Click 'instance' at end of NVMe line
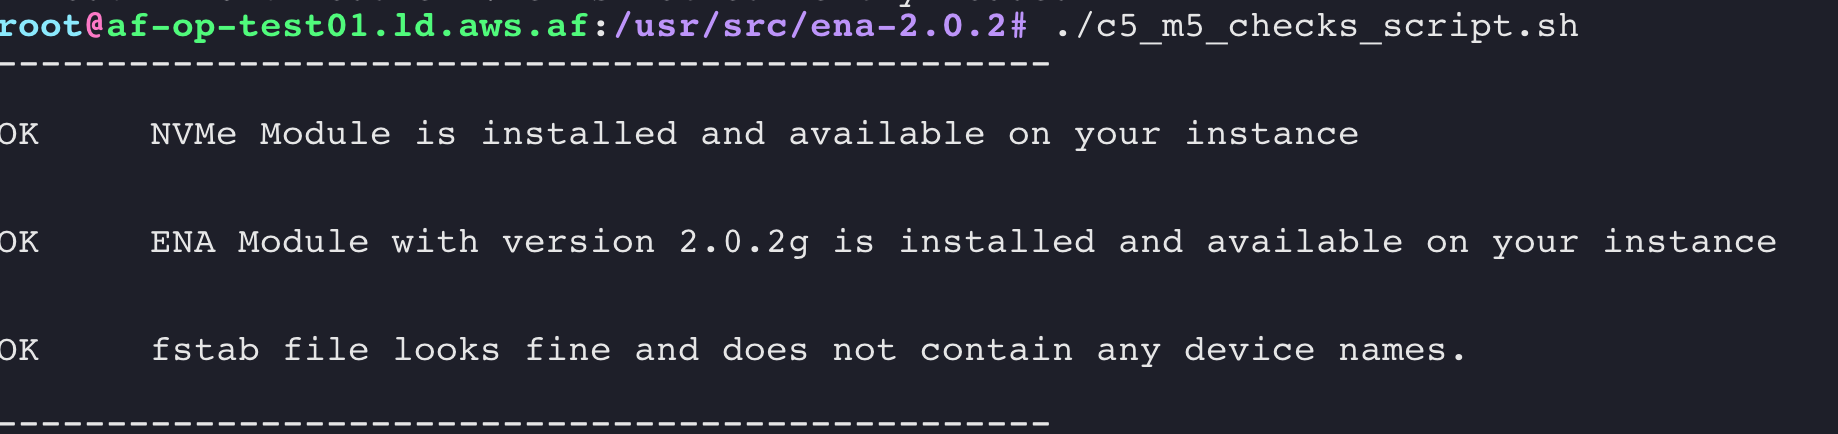The width and height of the screenshot is (1838, 434). click(x=1272, y=134)
